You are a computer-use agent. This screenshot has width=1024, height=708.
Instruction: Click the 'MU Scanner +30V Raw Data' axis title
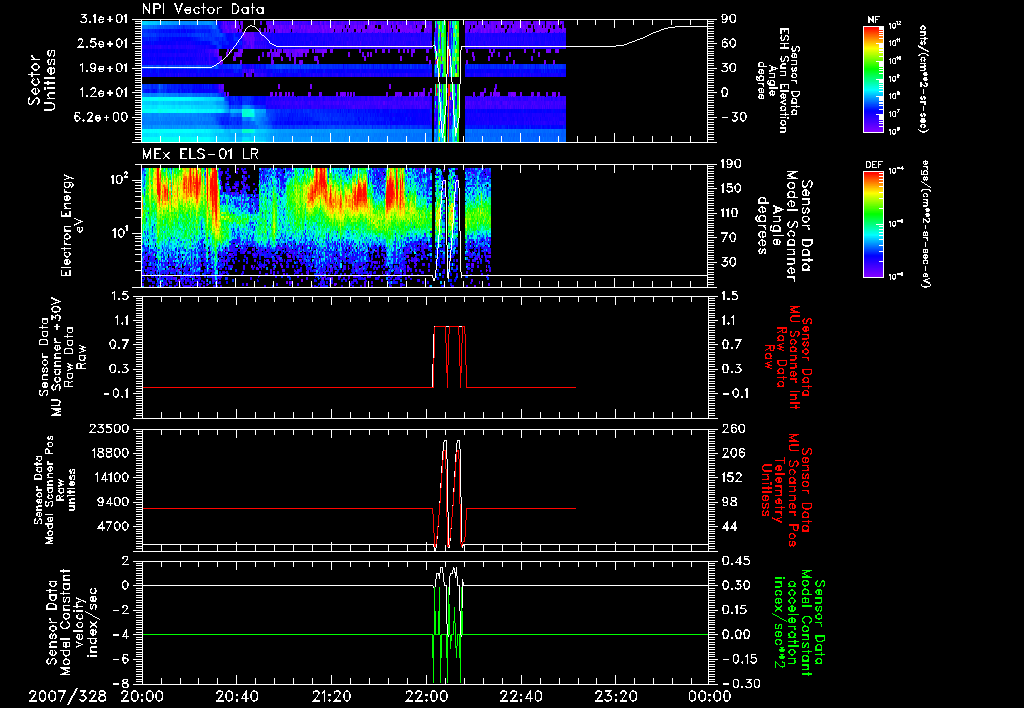coord(62,357)
